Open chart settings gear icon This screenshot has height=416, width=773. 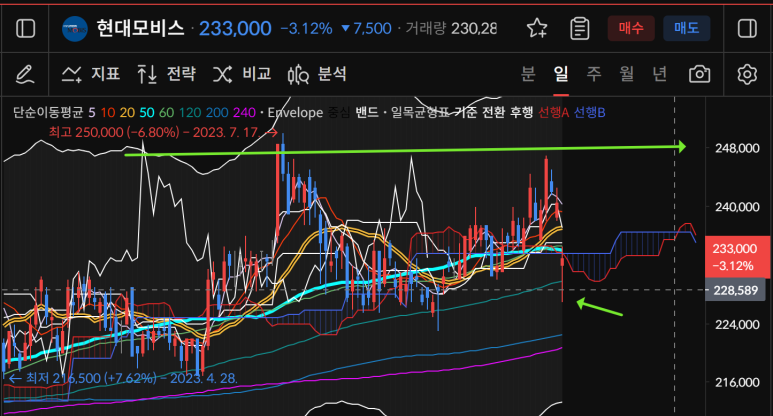point(747,74)
